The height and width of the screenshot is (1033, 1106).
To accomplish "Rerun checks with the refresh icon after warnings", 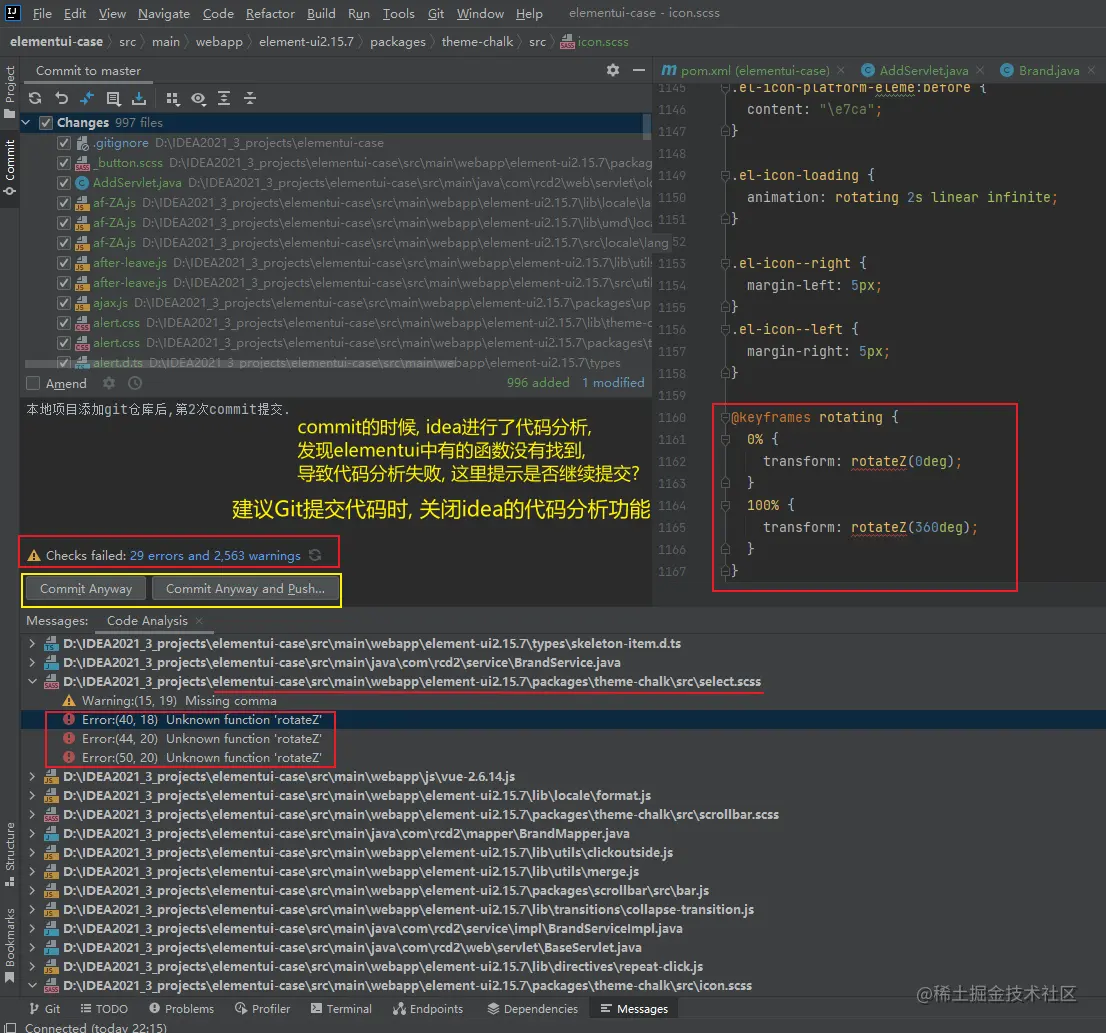I will click(x=315, y=556).
